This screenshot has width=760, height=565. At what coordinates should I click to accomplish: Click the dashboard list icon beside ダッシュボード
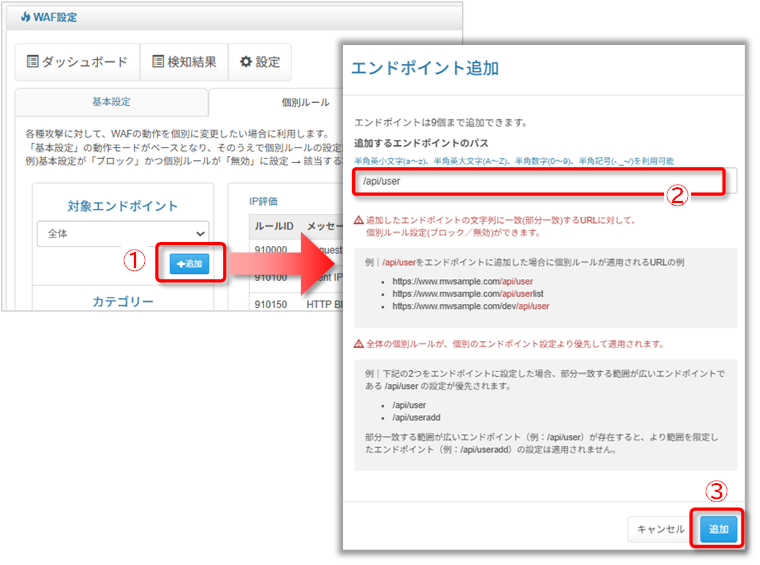[32, 62]
